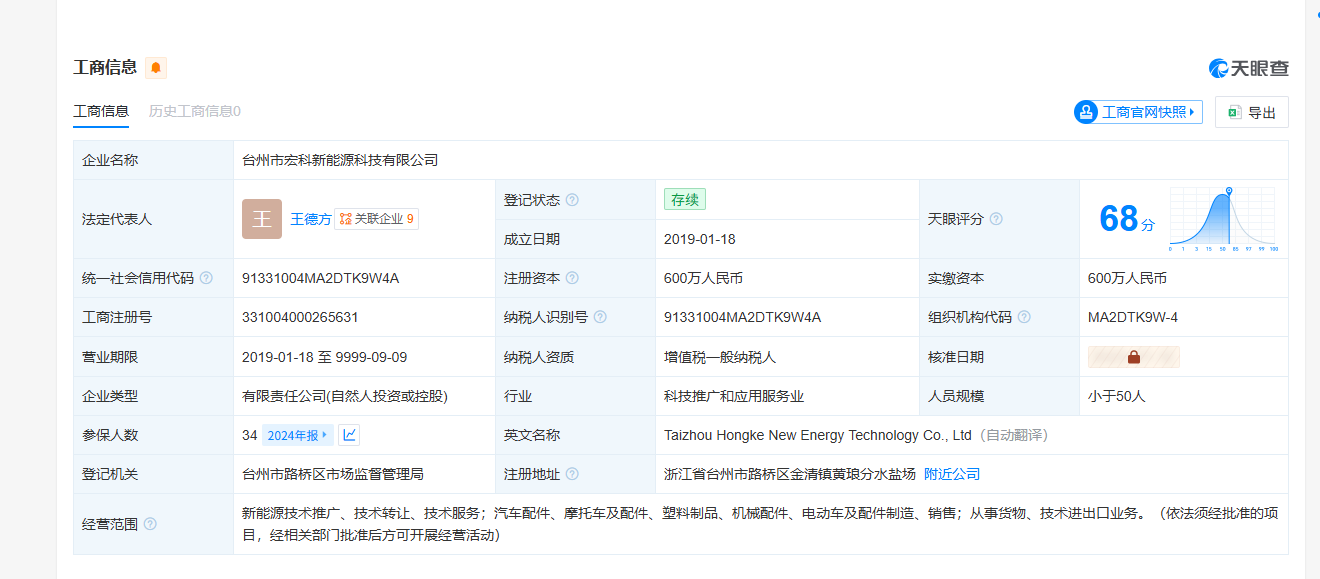The width and height of the screenshot is (1320, 579).
Task: Open 关联企业 9 related companies list
Action: pos(377,219)
